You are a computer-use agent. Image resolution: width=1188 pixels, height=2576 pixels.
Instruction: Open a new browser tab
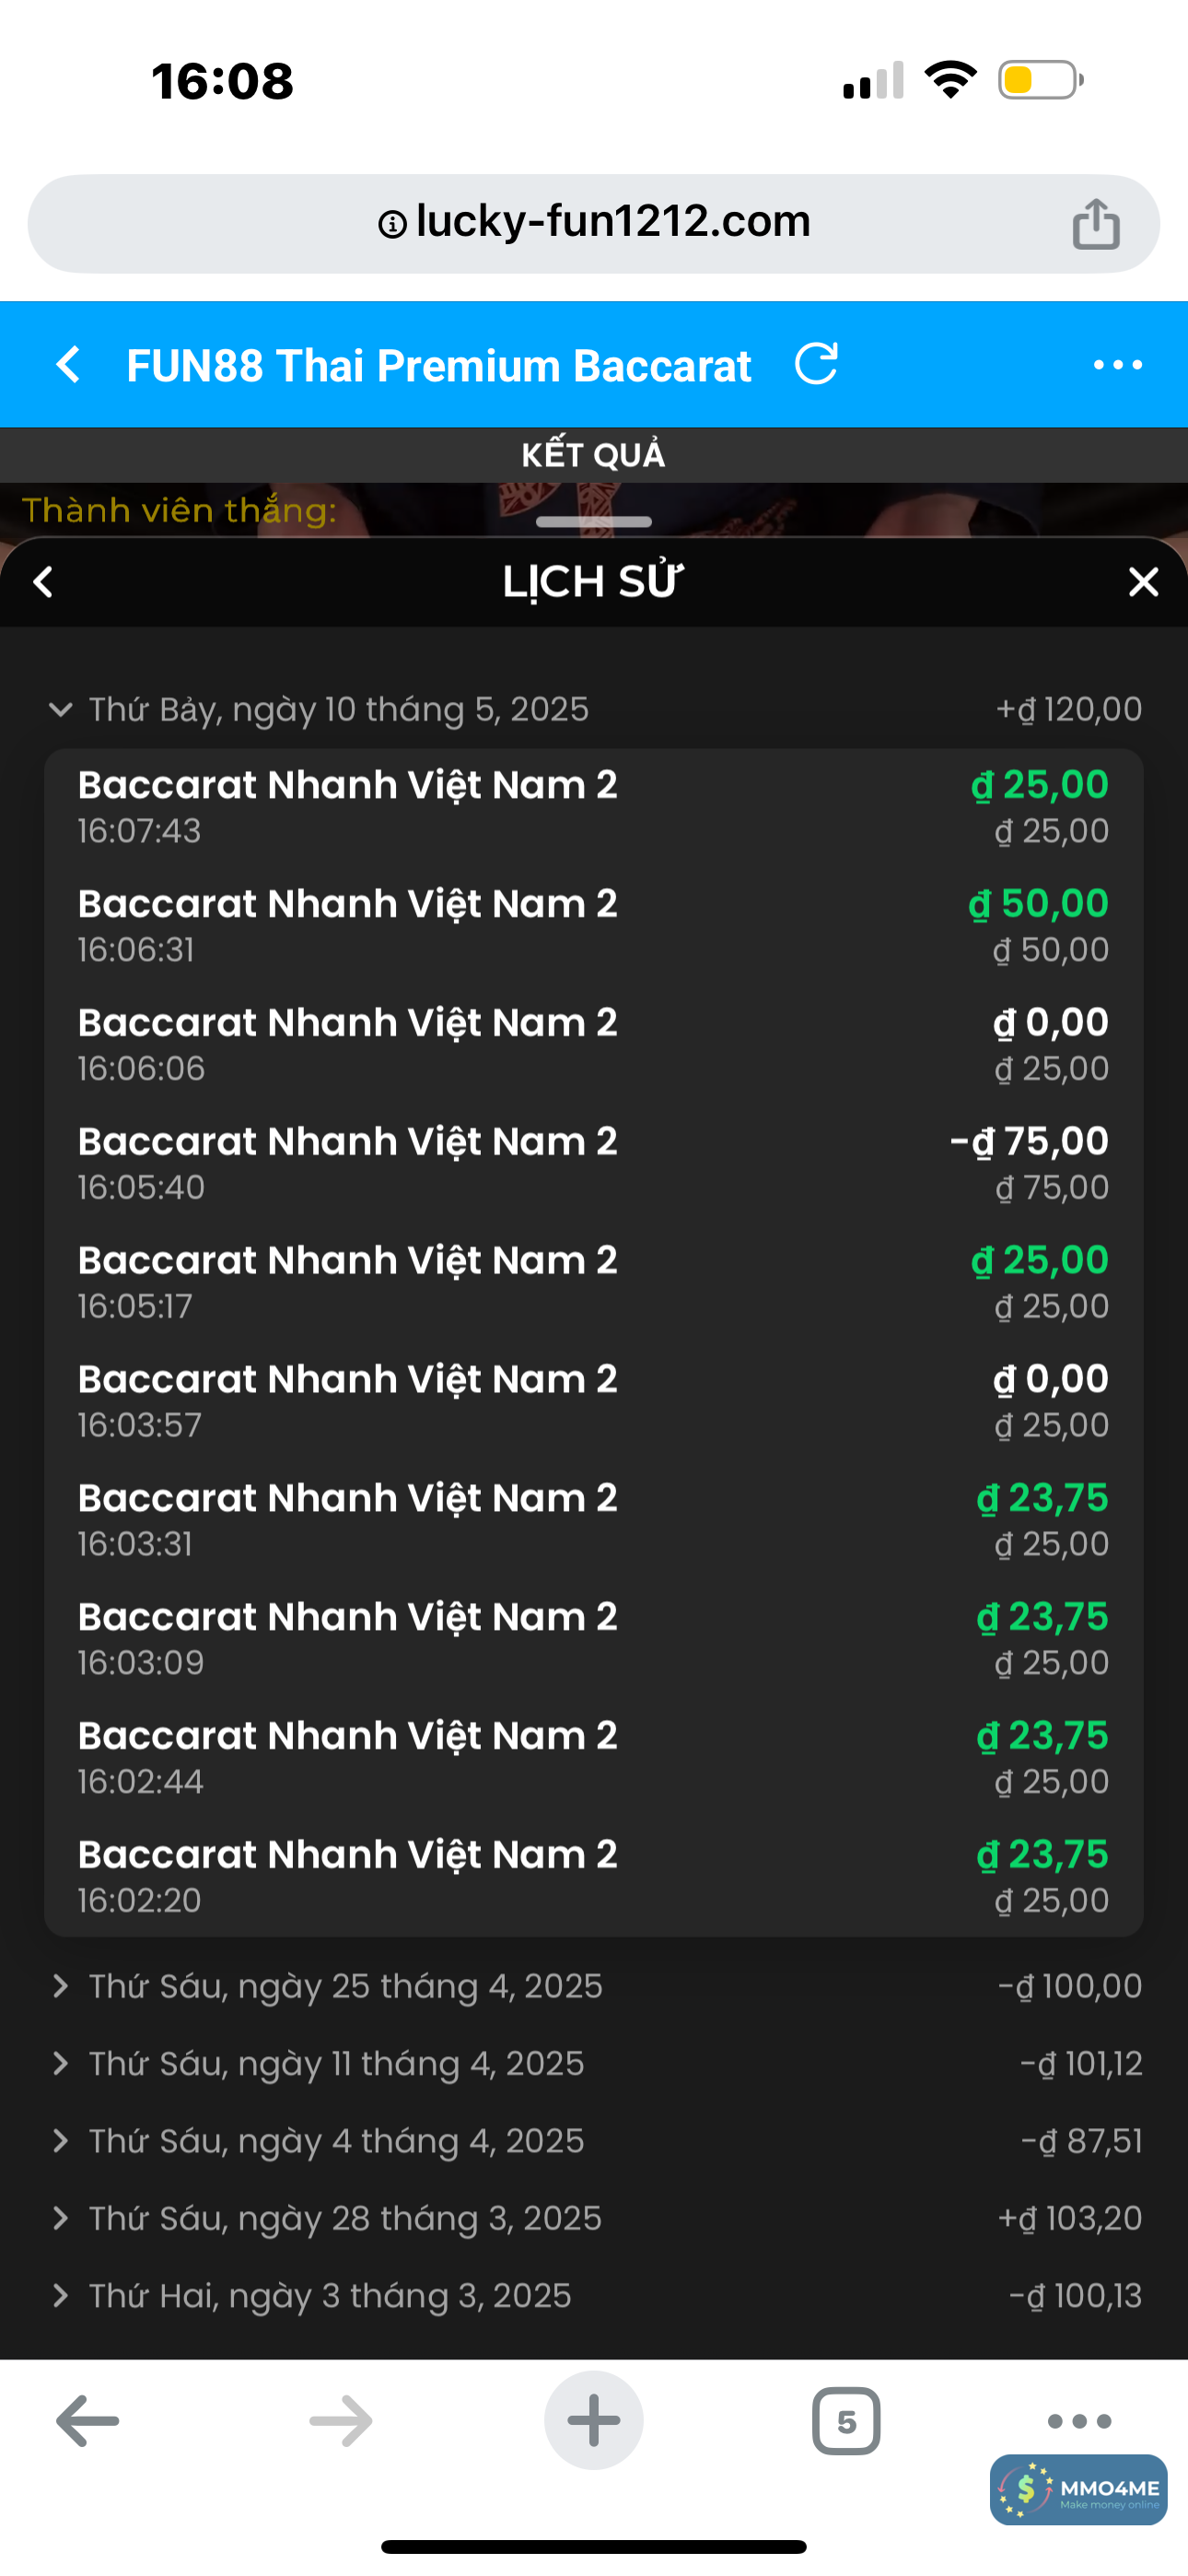pos(593,2420)
